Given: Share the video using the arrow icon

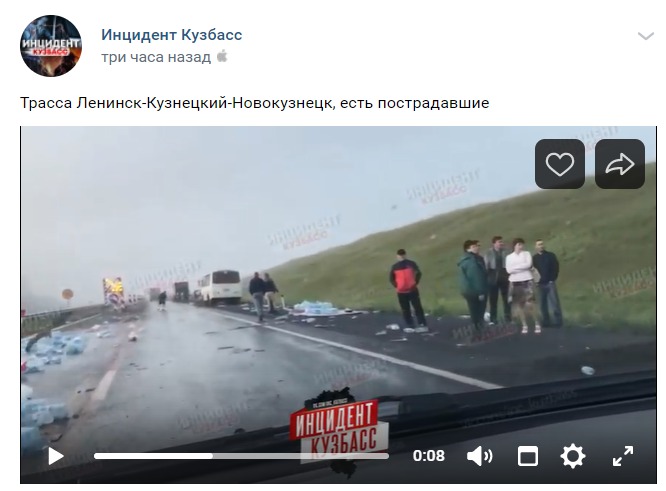Looking at the screenshot, I should point(620,164).
